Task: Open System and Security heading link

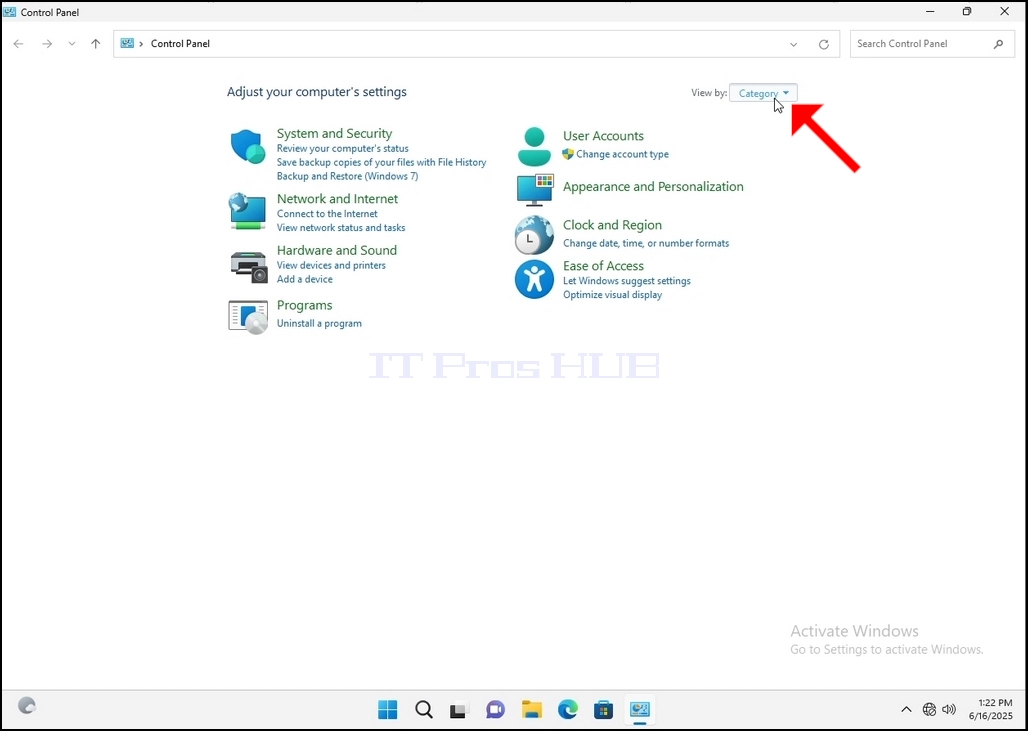Action: [334, 133]
